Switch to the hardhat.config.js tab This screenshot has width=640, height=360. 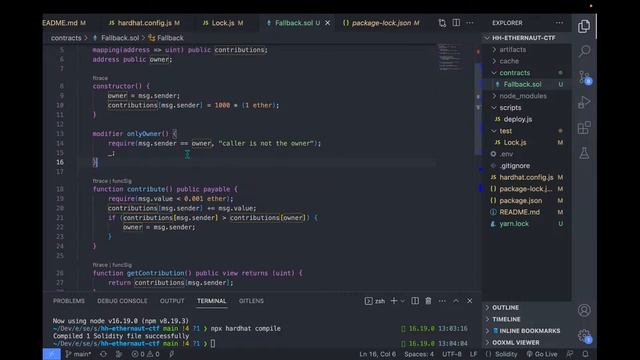click(x=144, y=23)
